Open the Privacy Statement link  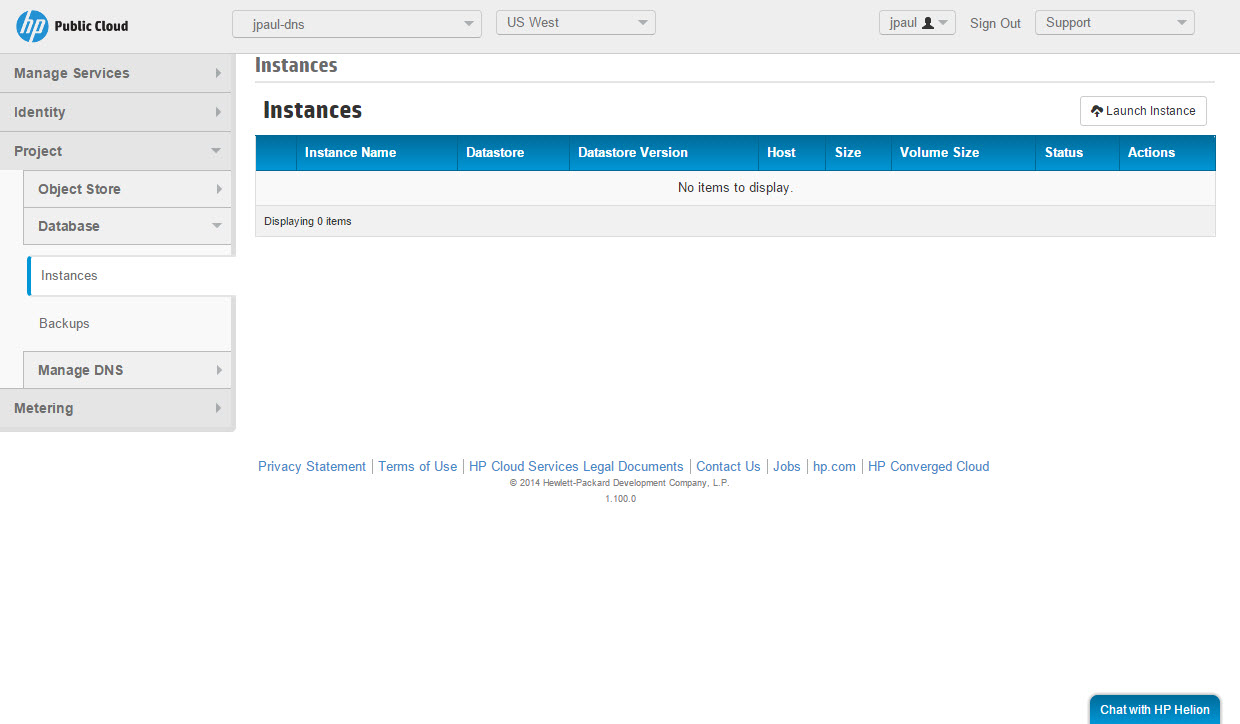pos(312,466)
